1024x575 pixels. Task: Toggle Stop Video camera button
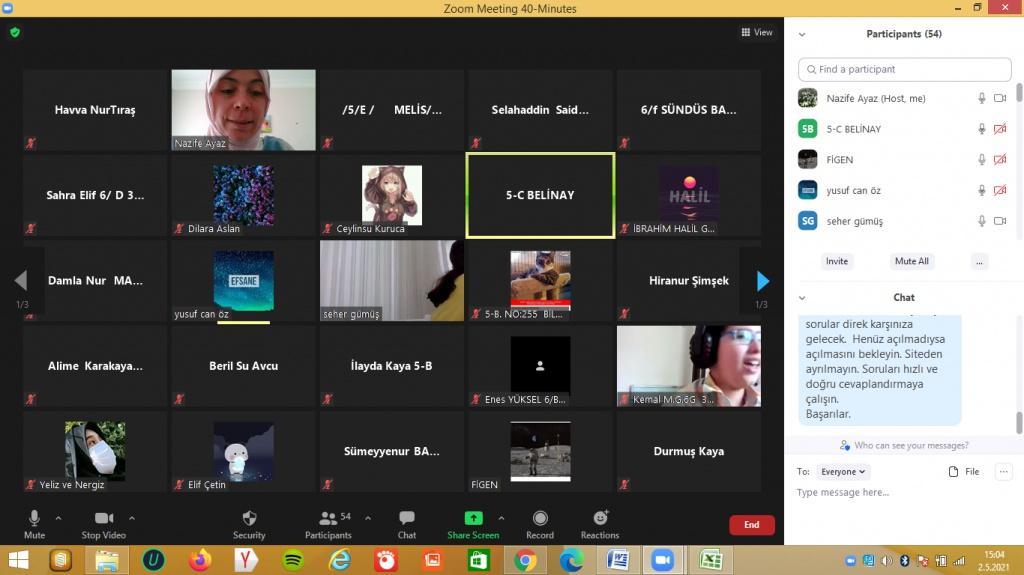(x=104, y=518)
